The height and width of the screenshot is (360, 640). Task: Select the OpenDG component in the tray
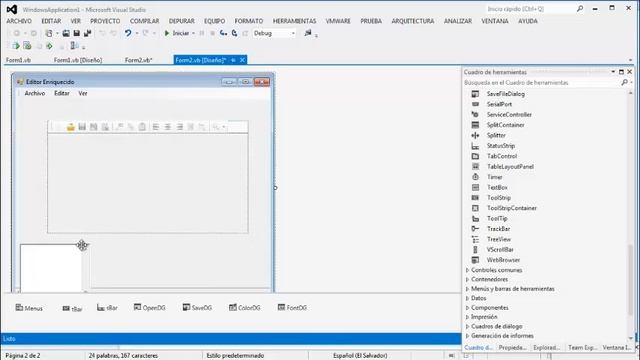tap(150, 307)
